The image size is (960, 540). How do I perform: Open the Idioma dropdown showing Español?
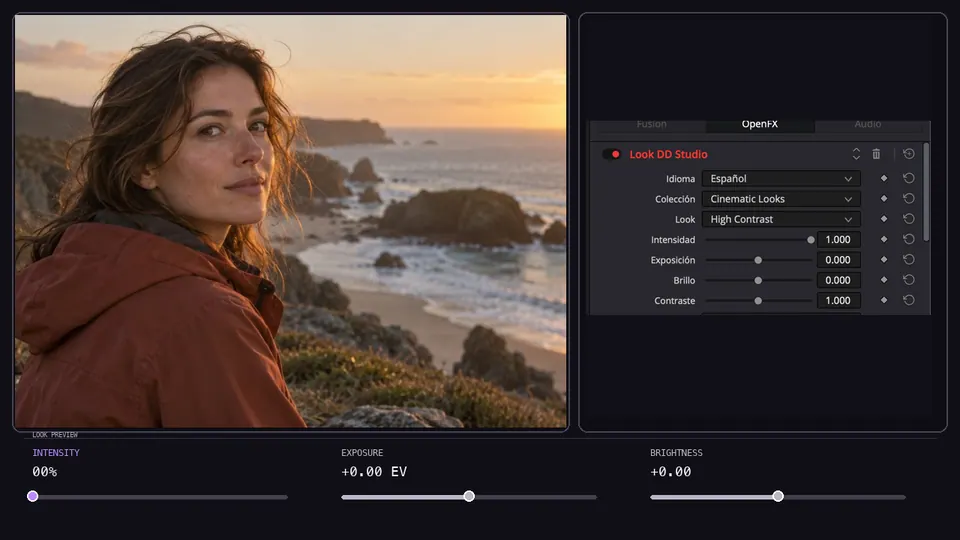[781, 178]
